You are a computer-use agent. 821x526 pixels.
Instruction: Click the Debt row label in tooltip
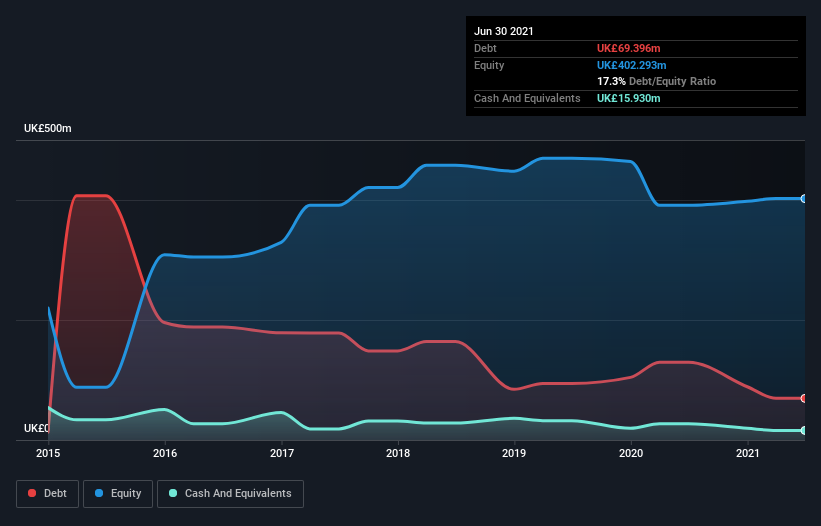point(485,48)
